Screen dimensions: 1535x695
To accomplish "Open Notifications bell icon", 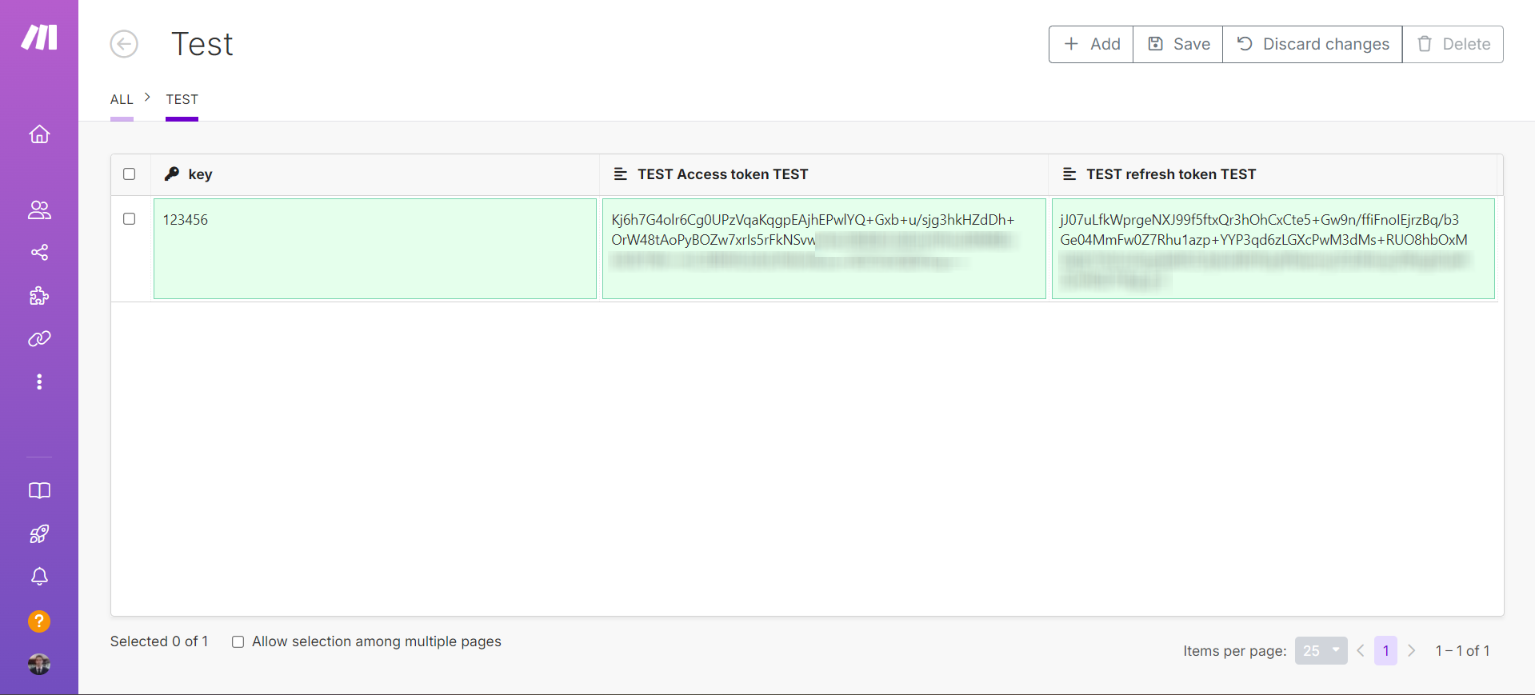I will 39,577.
